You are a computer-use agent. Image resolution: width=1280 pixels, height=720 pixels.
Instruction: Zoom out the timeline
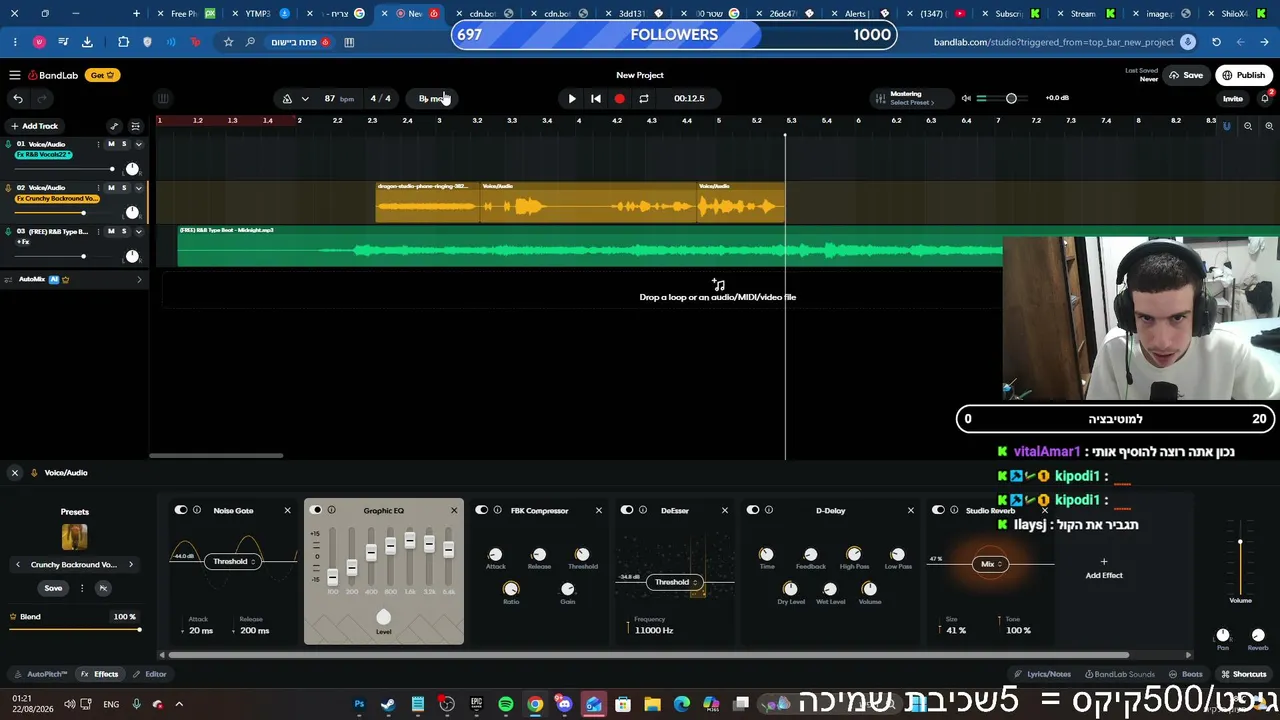[1248, 126]
